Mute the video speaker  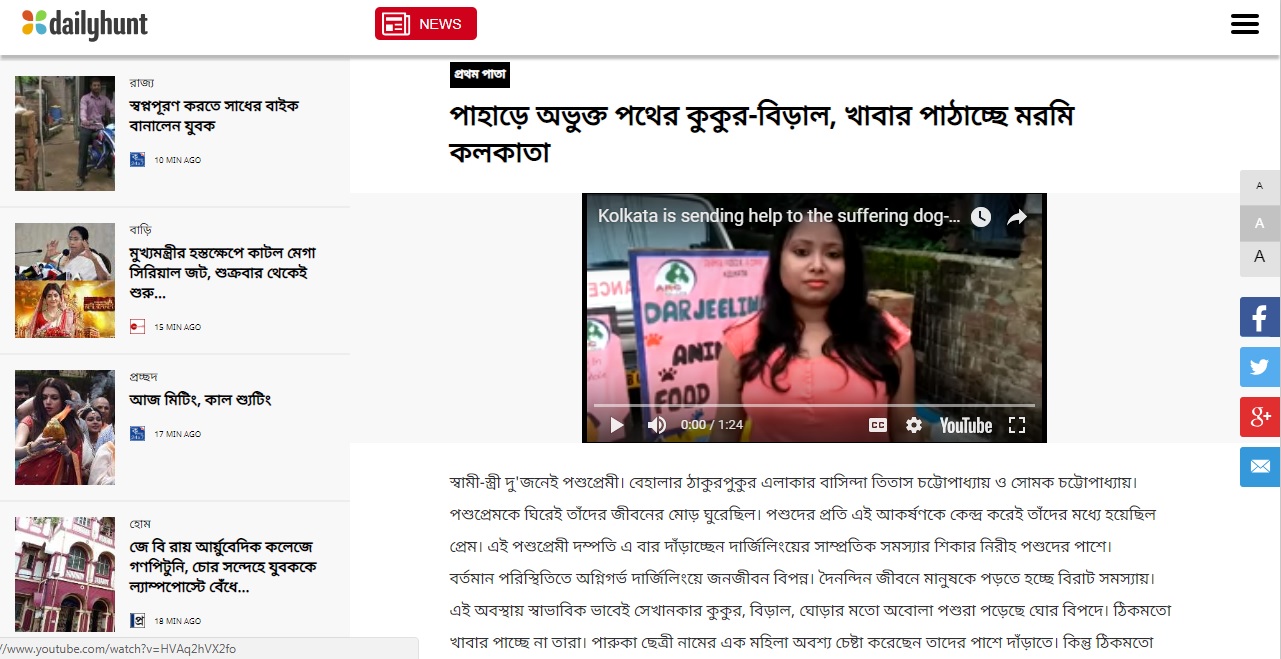tap(656, 425)
